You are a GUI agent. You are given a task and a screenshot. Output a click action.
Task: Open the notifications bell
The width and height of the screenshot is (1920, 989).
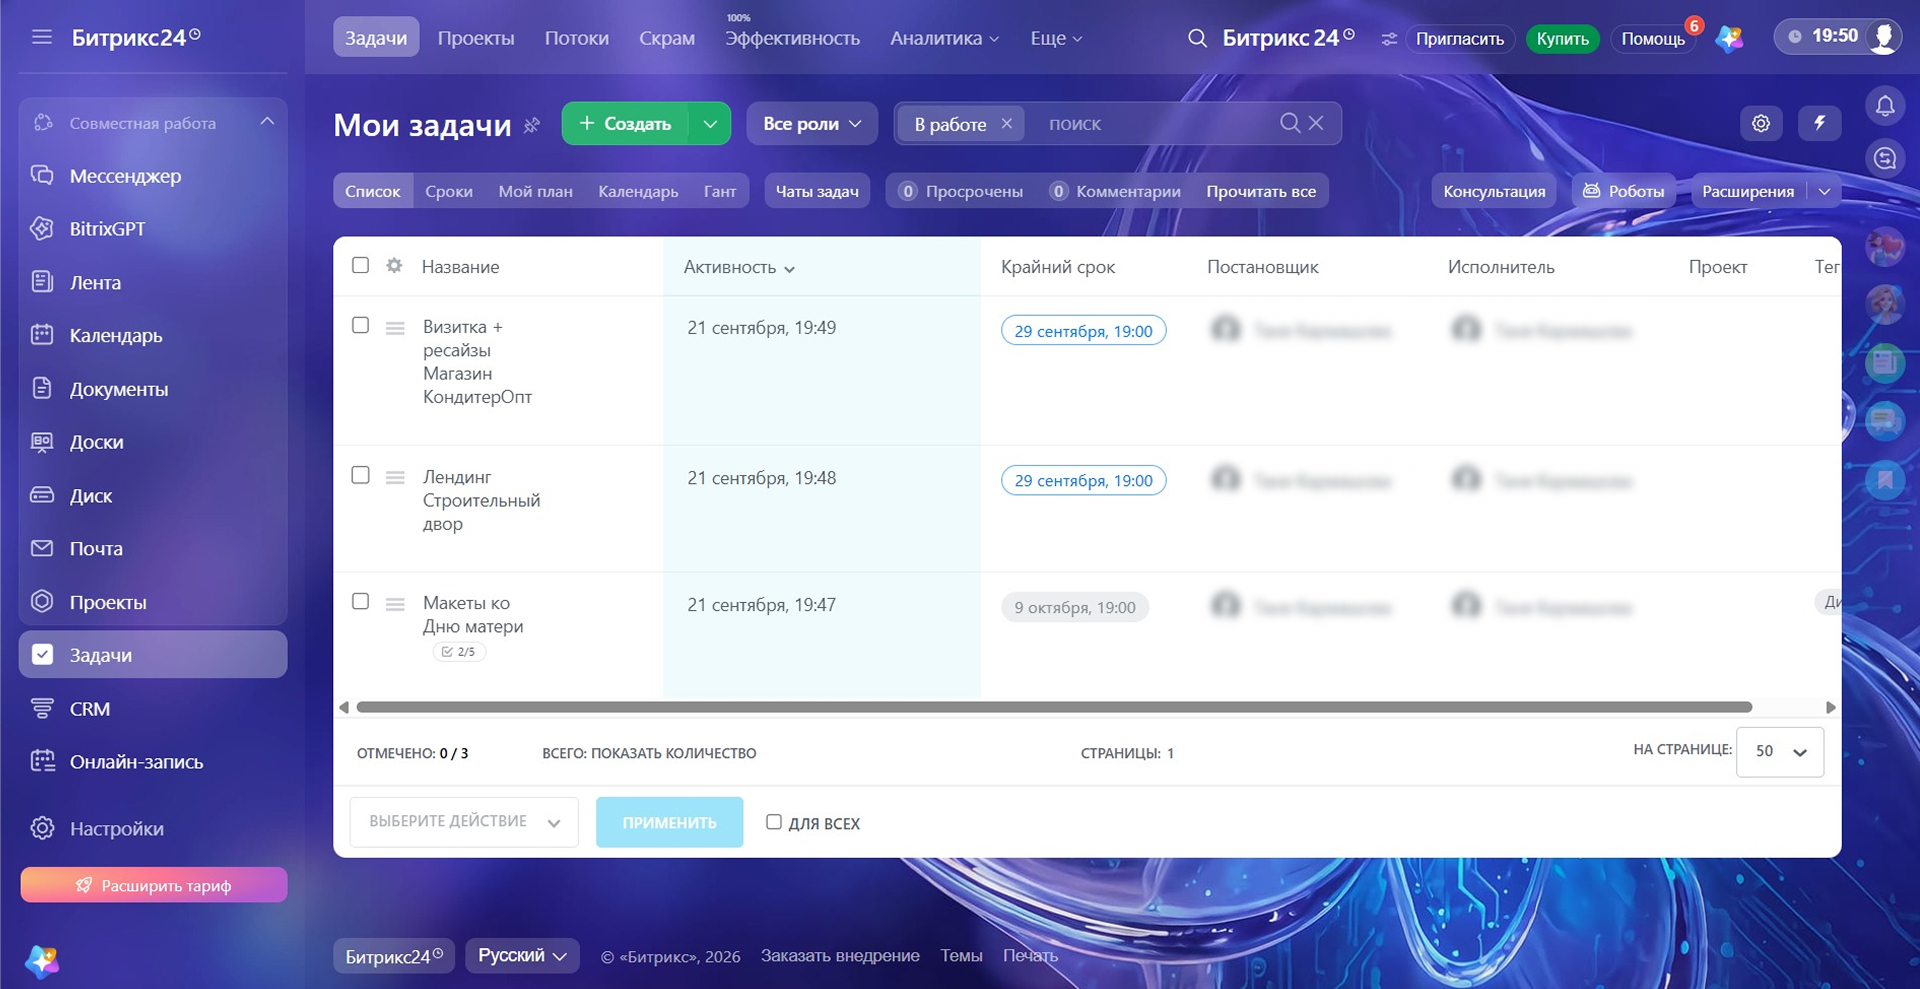click(x=1885, y=105)
